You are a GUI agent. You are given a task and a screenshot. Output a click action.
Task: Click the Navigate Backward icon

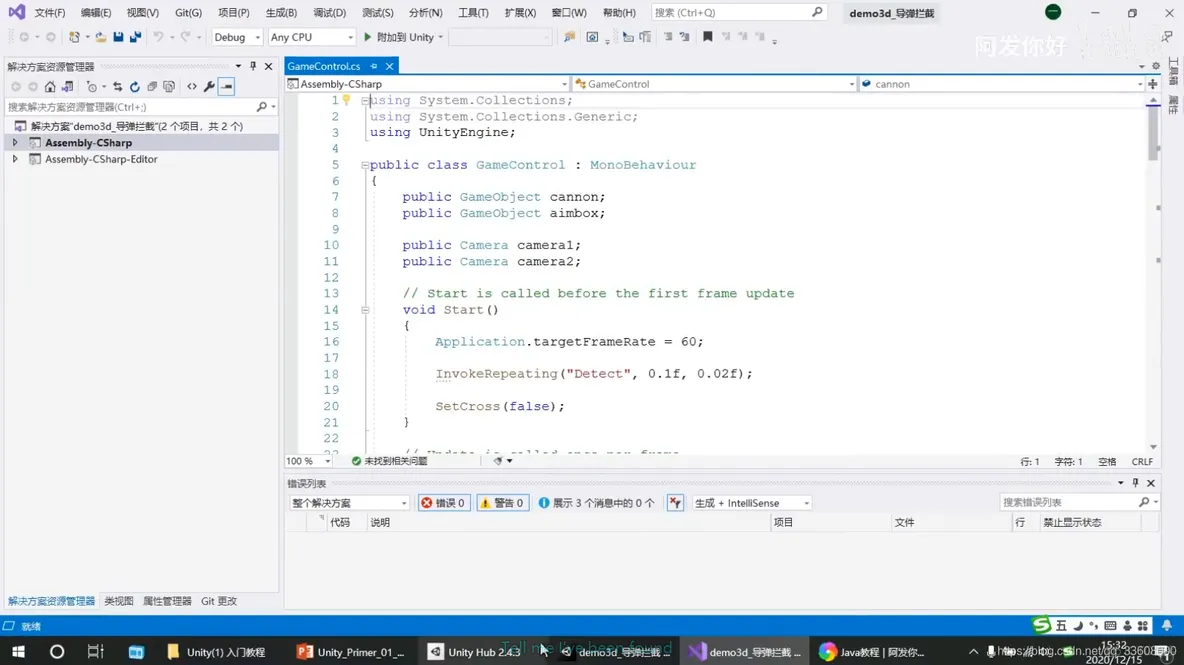(x=24, y=37)
